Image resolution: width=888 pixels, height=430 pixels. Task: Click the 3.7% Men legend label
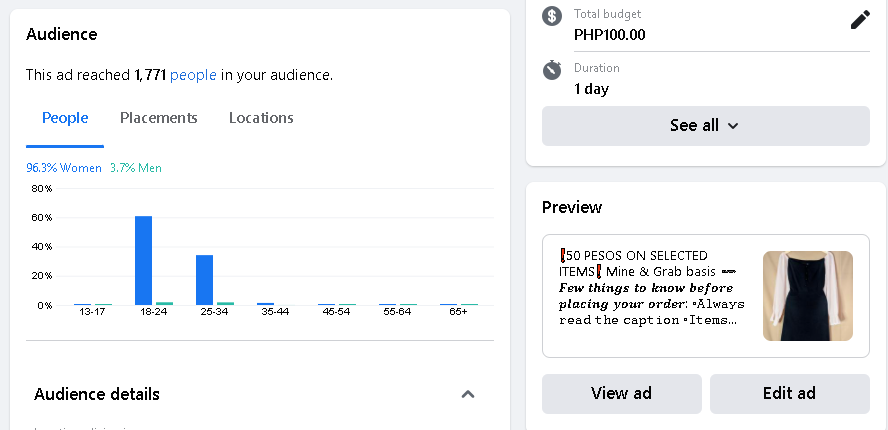[136, 168]
